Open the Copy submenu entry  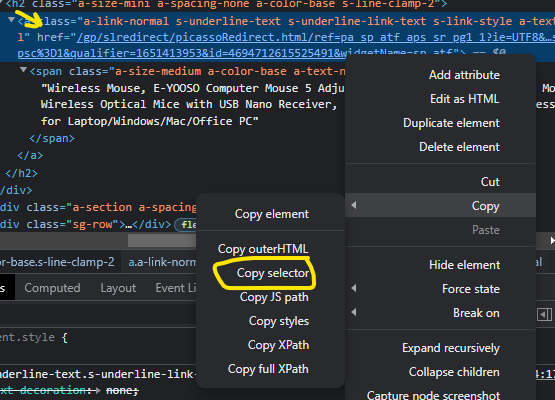440,205
